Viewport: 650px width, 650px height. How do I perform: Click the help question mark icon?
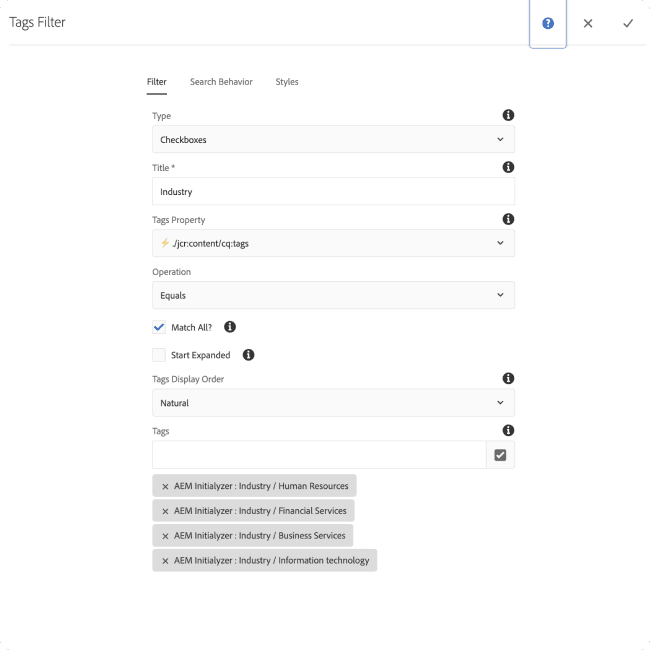pyautogui.click(x=548, y=23)
